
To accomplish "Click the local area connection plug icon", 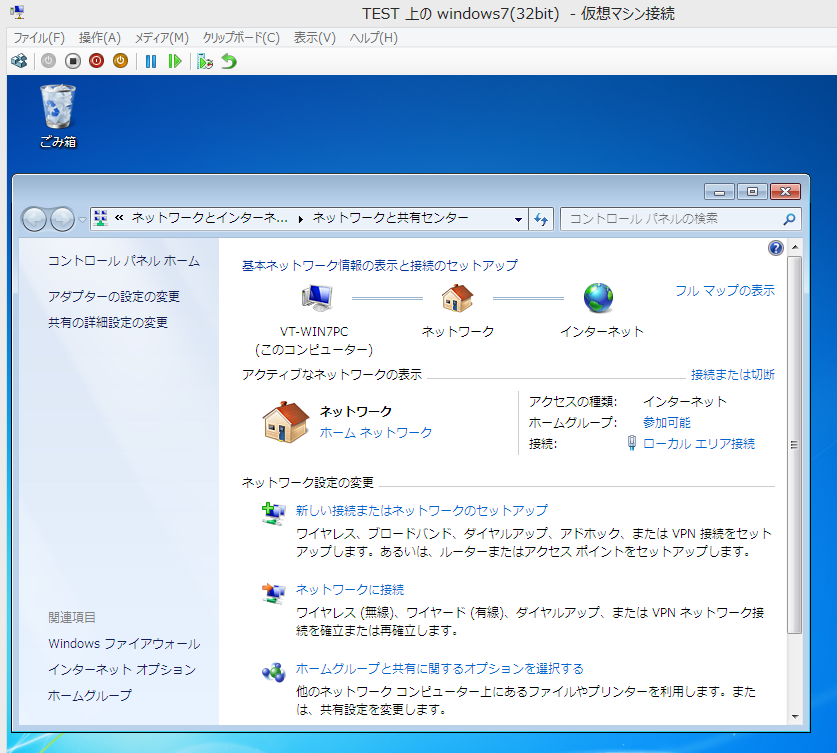I will point(631,443).
